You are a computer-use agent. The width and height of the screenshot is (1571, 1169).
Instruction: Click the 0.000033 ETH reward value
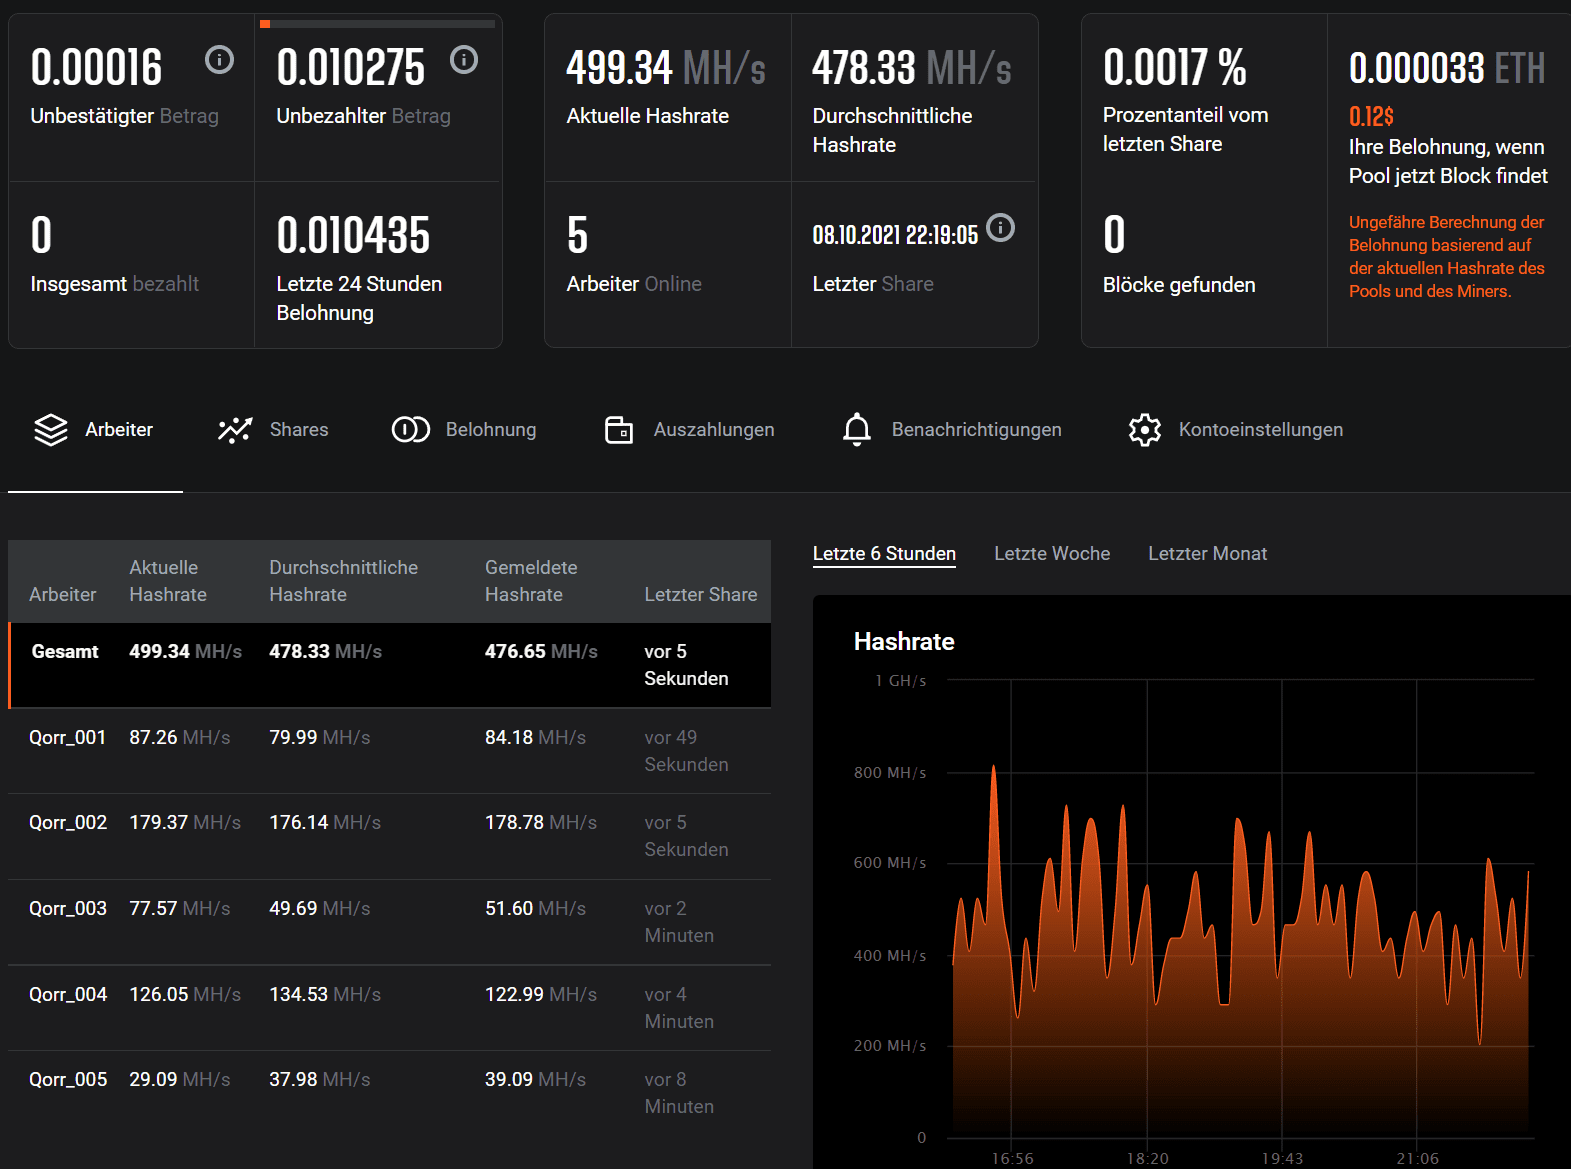coord(1447,68)
